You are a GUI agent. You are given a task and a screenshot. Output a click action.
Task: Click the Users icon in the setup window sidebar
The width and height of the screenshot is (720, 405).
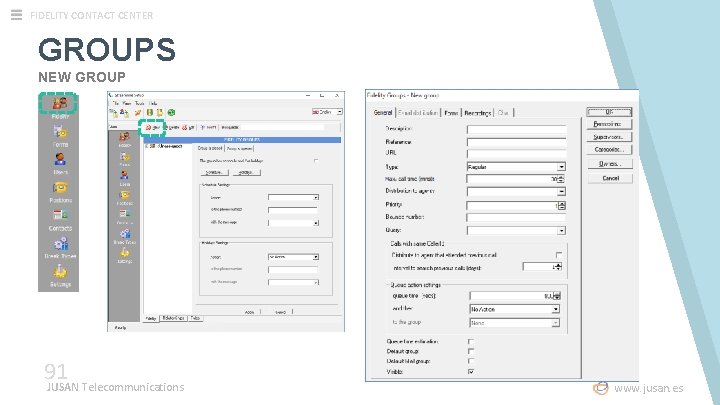124,175
